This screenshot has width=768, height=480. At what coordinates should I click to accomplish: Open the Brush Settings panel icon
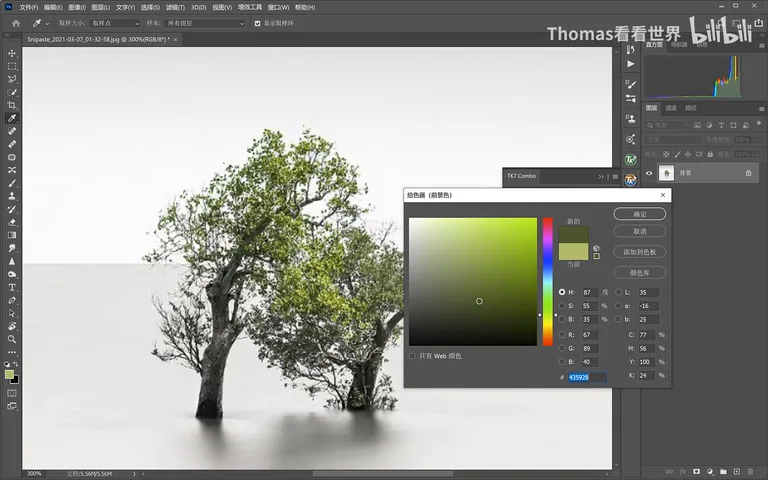pos(631,84)
